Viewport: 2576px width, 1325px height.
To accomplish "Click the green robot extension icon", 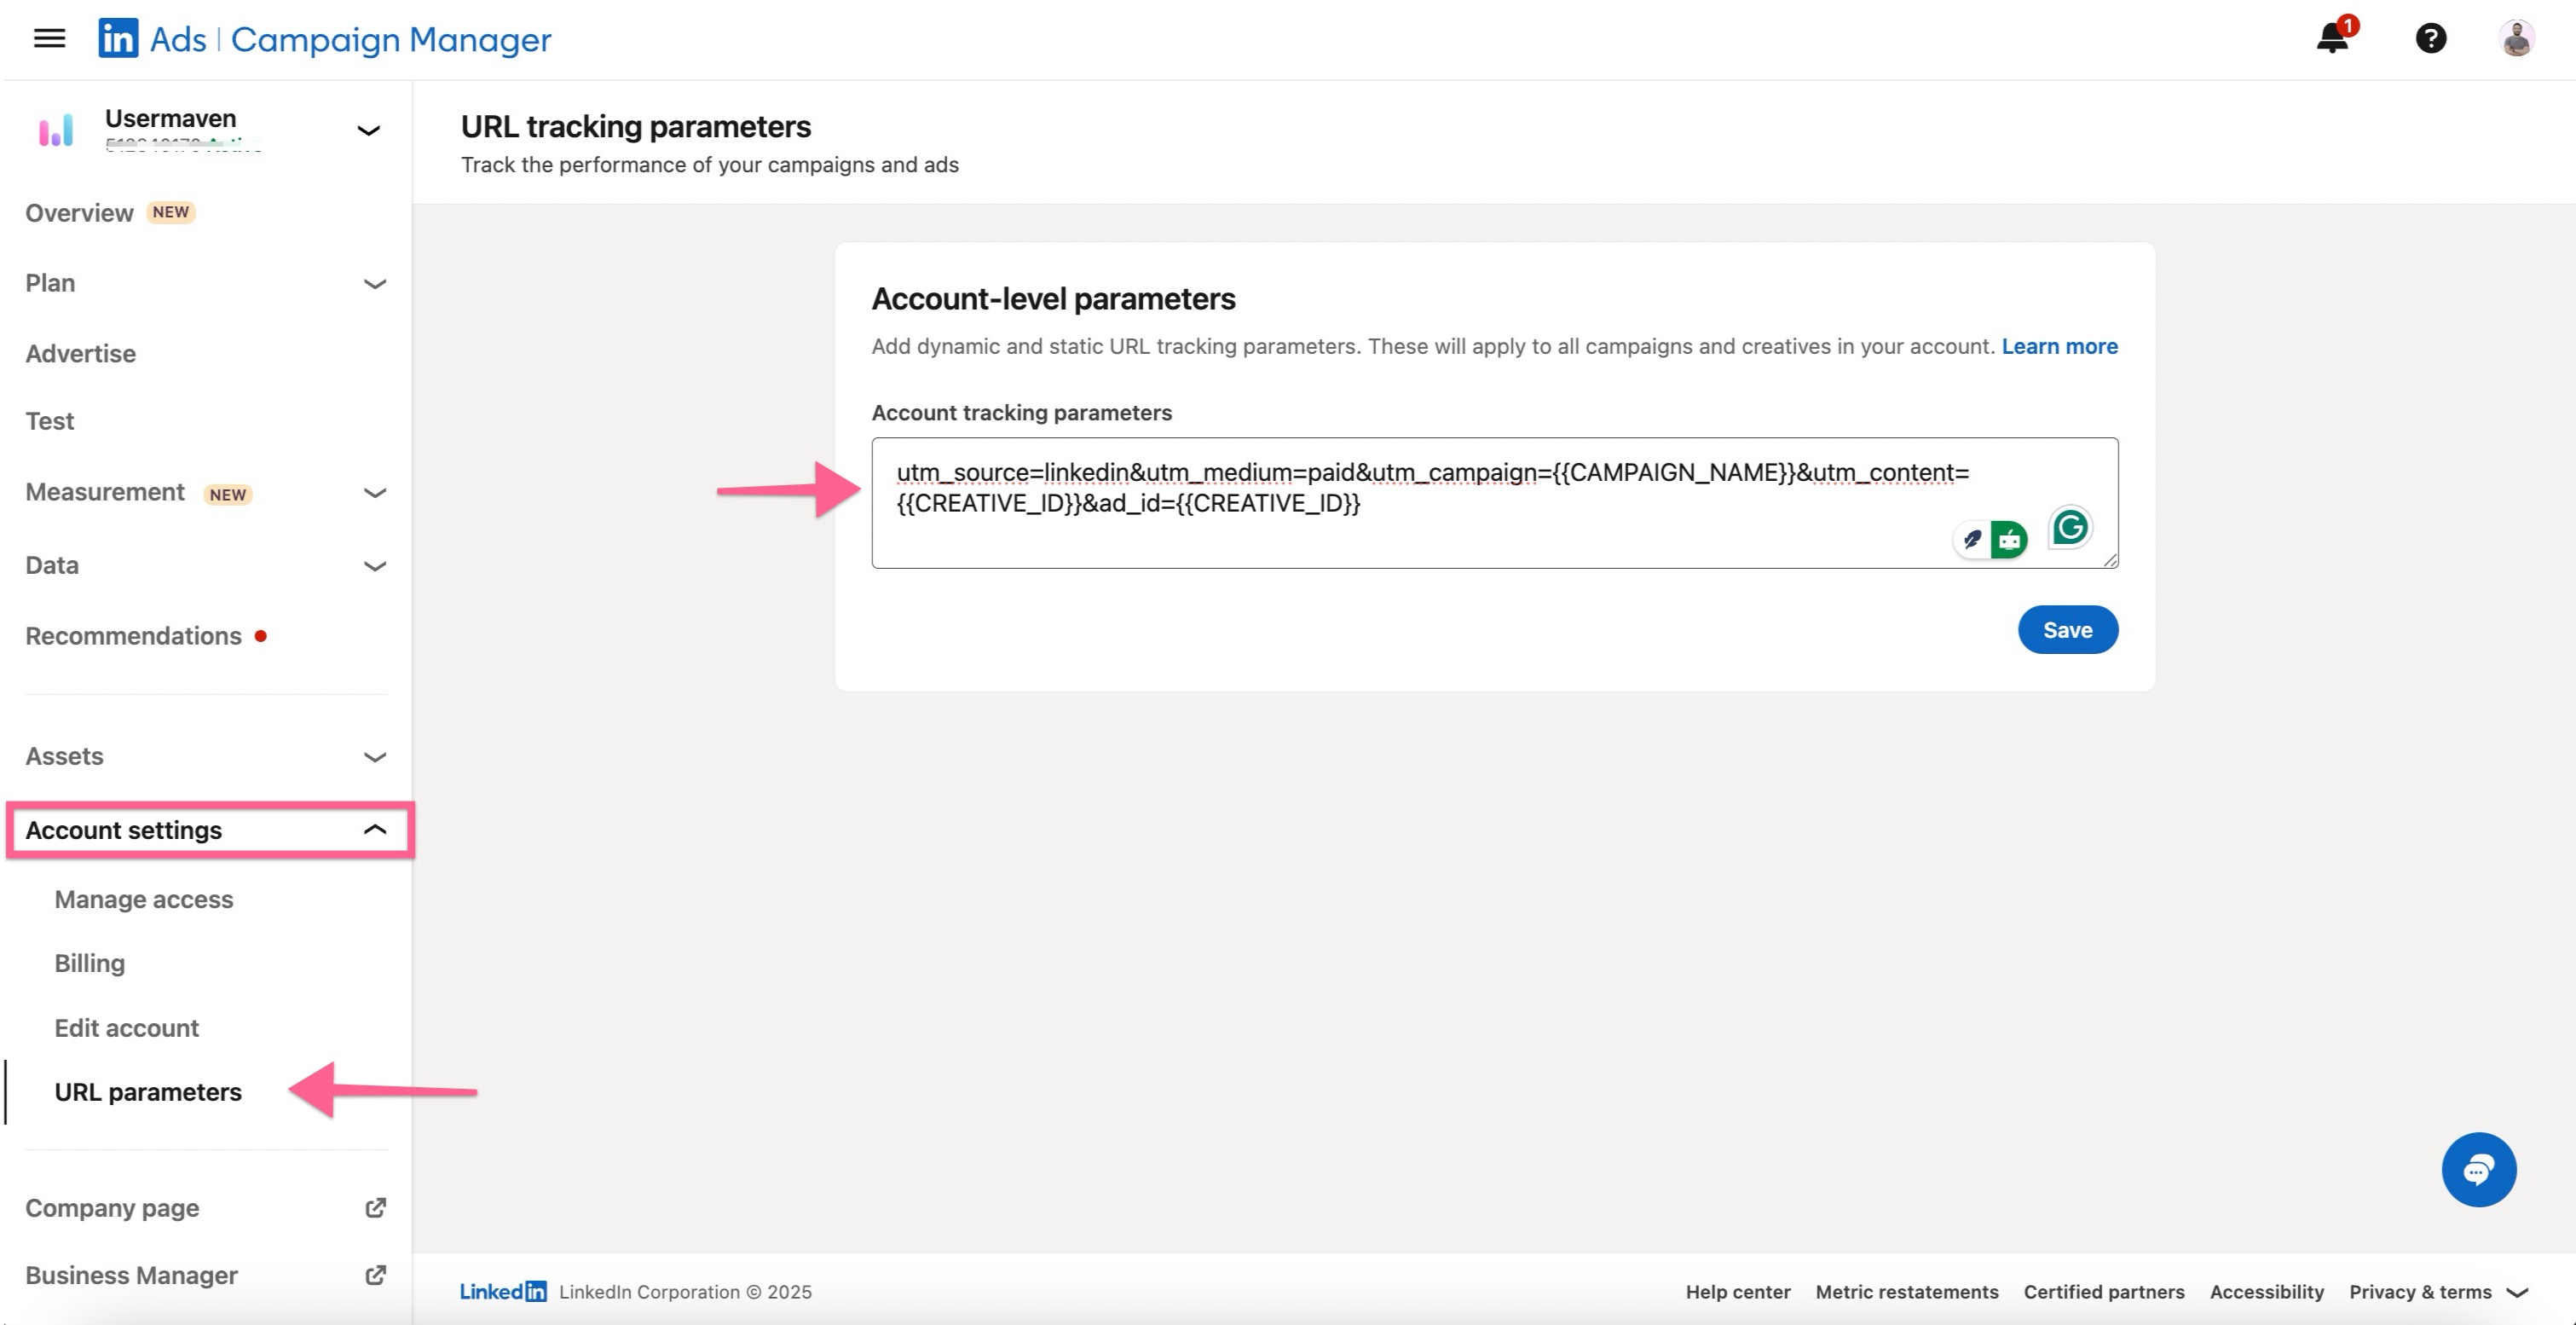I will (2009, 540).
